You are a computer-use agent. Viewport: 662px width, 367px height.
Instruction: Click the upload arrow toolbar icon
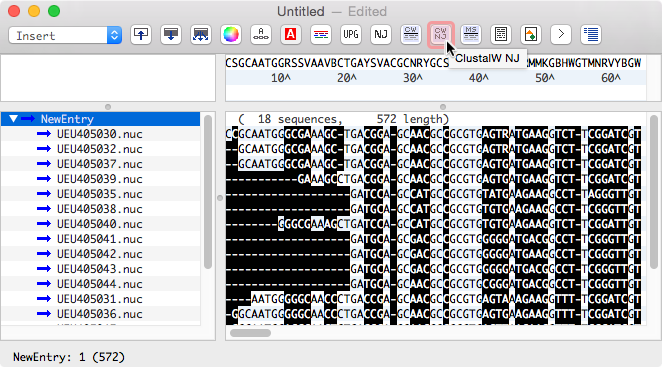click(141, 34)
